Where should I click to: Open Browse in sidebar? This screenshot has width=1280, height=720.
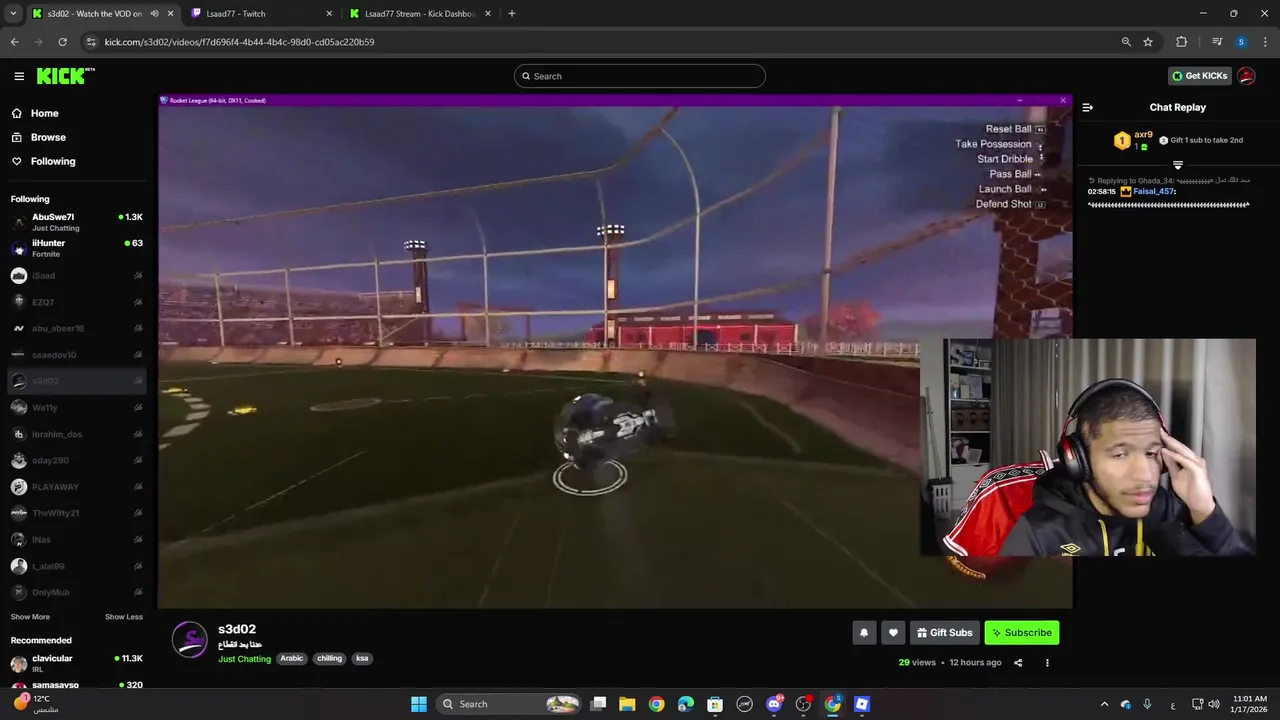[x=48, y=137]
